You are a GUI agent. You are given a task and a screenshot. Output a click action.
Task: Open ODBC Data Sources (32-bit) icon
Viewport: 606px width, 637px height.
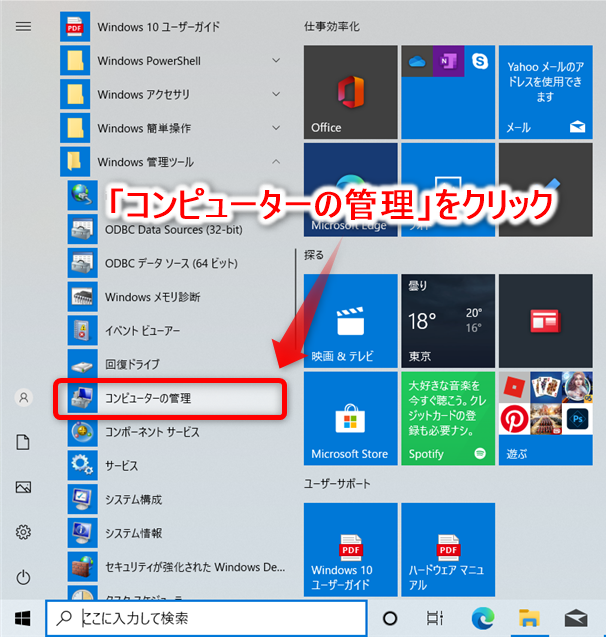click(82, 229)
